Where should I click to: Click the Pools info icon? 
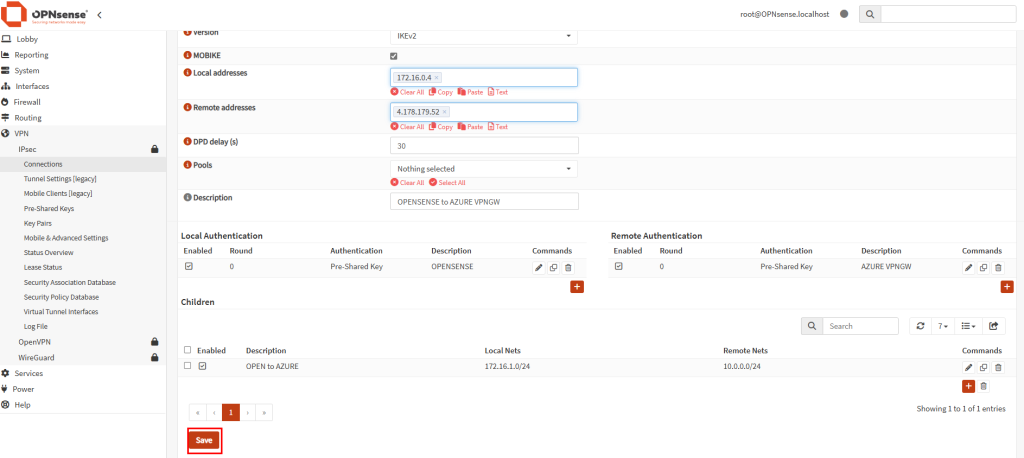click(x=188, y=165)
